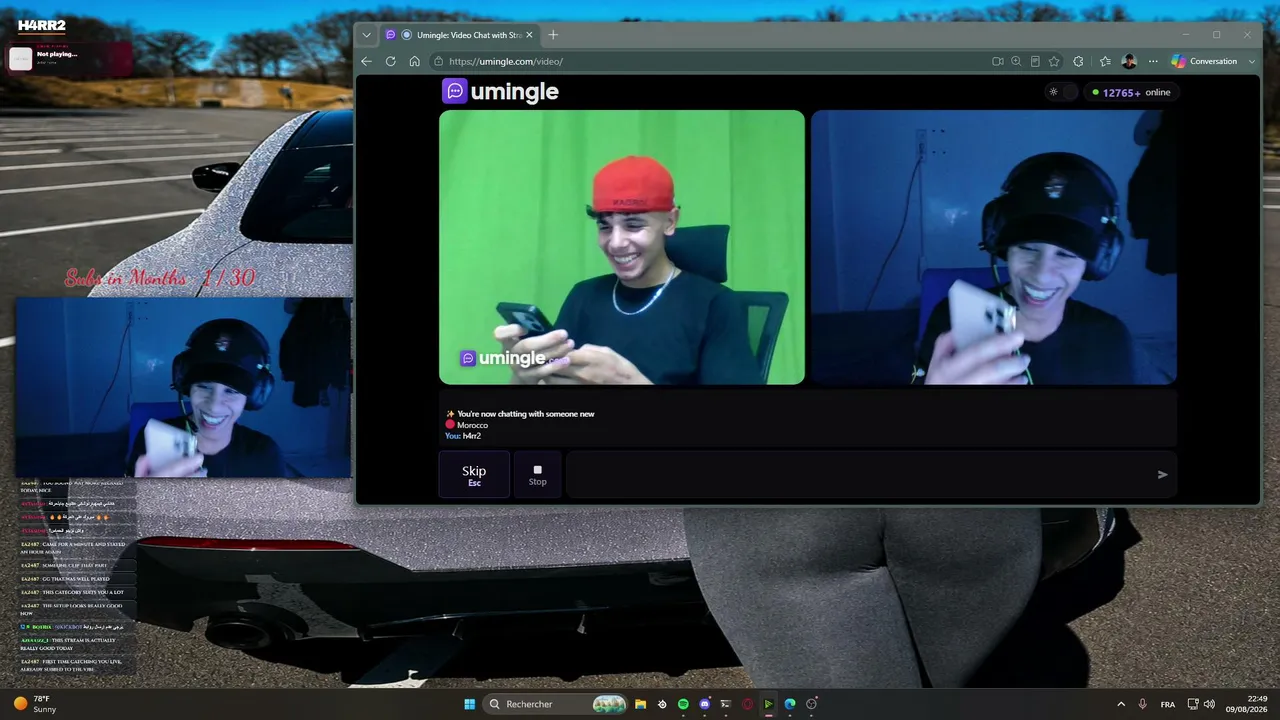Click the H4RR2 stream title overlay

click(x=41, y=25)
